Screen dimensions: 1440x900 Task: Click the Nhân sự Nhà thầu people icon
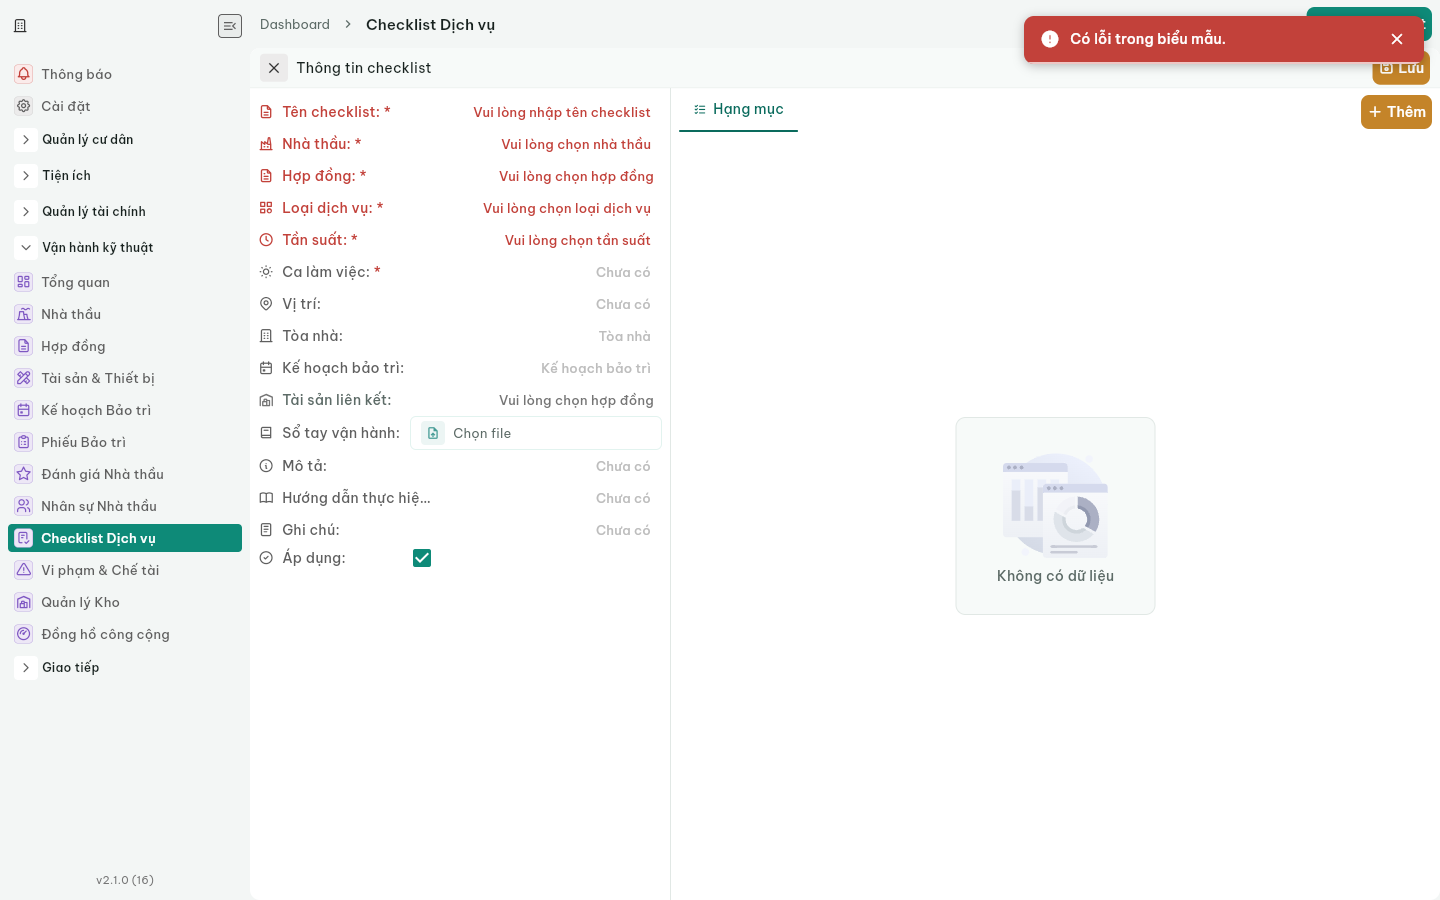[24, 506]
